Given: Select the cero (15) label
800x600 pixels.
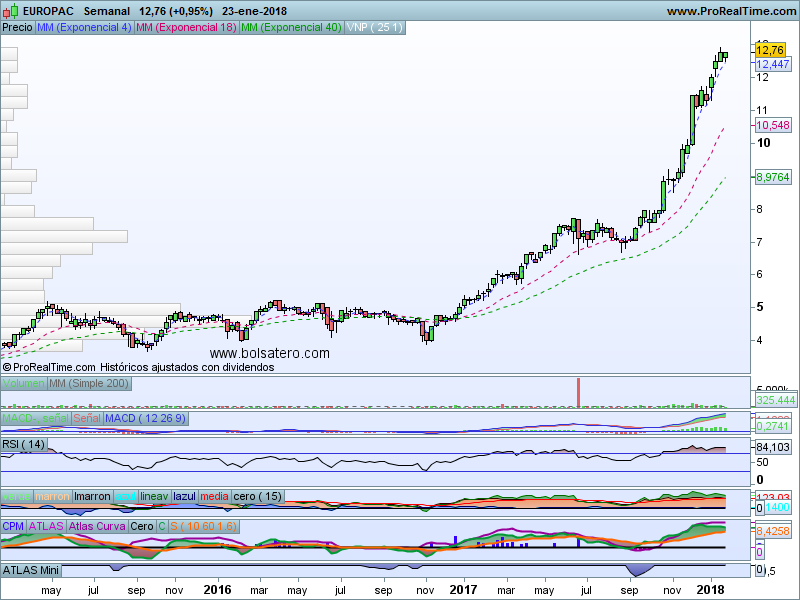Looking at the screenshot, I should (x=258, y=496).
